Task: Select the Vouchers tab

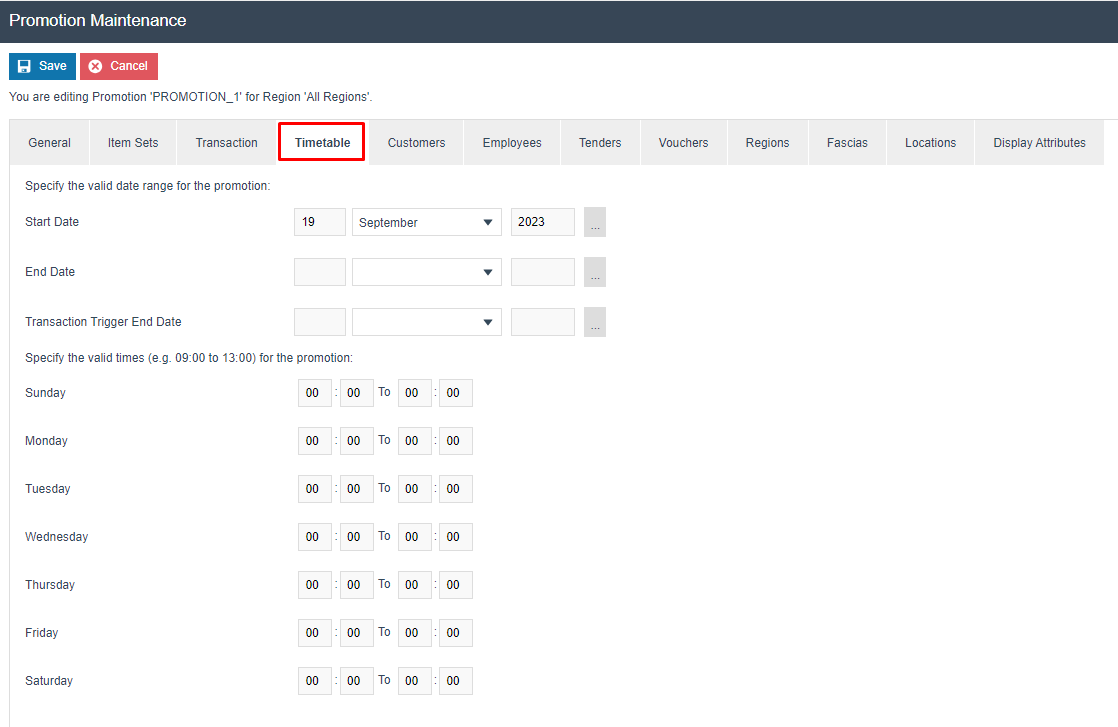Action: (683, 143)
